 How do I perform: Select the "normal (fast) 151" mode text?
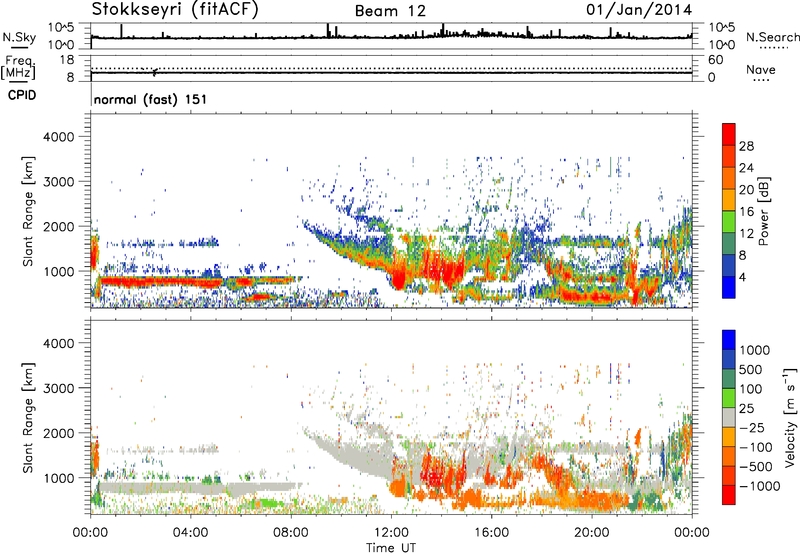151,99
